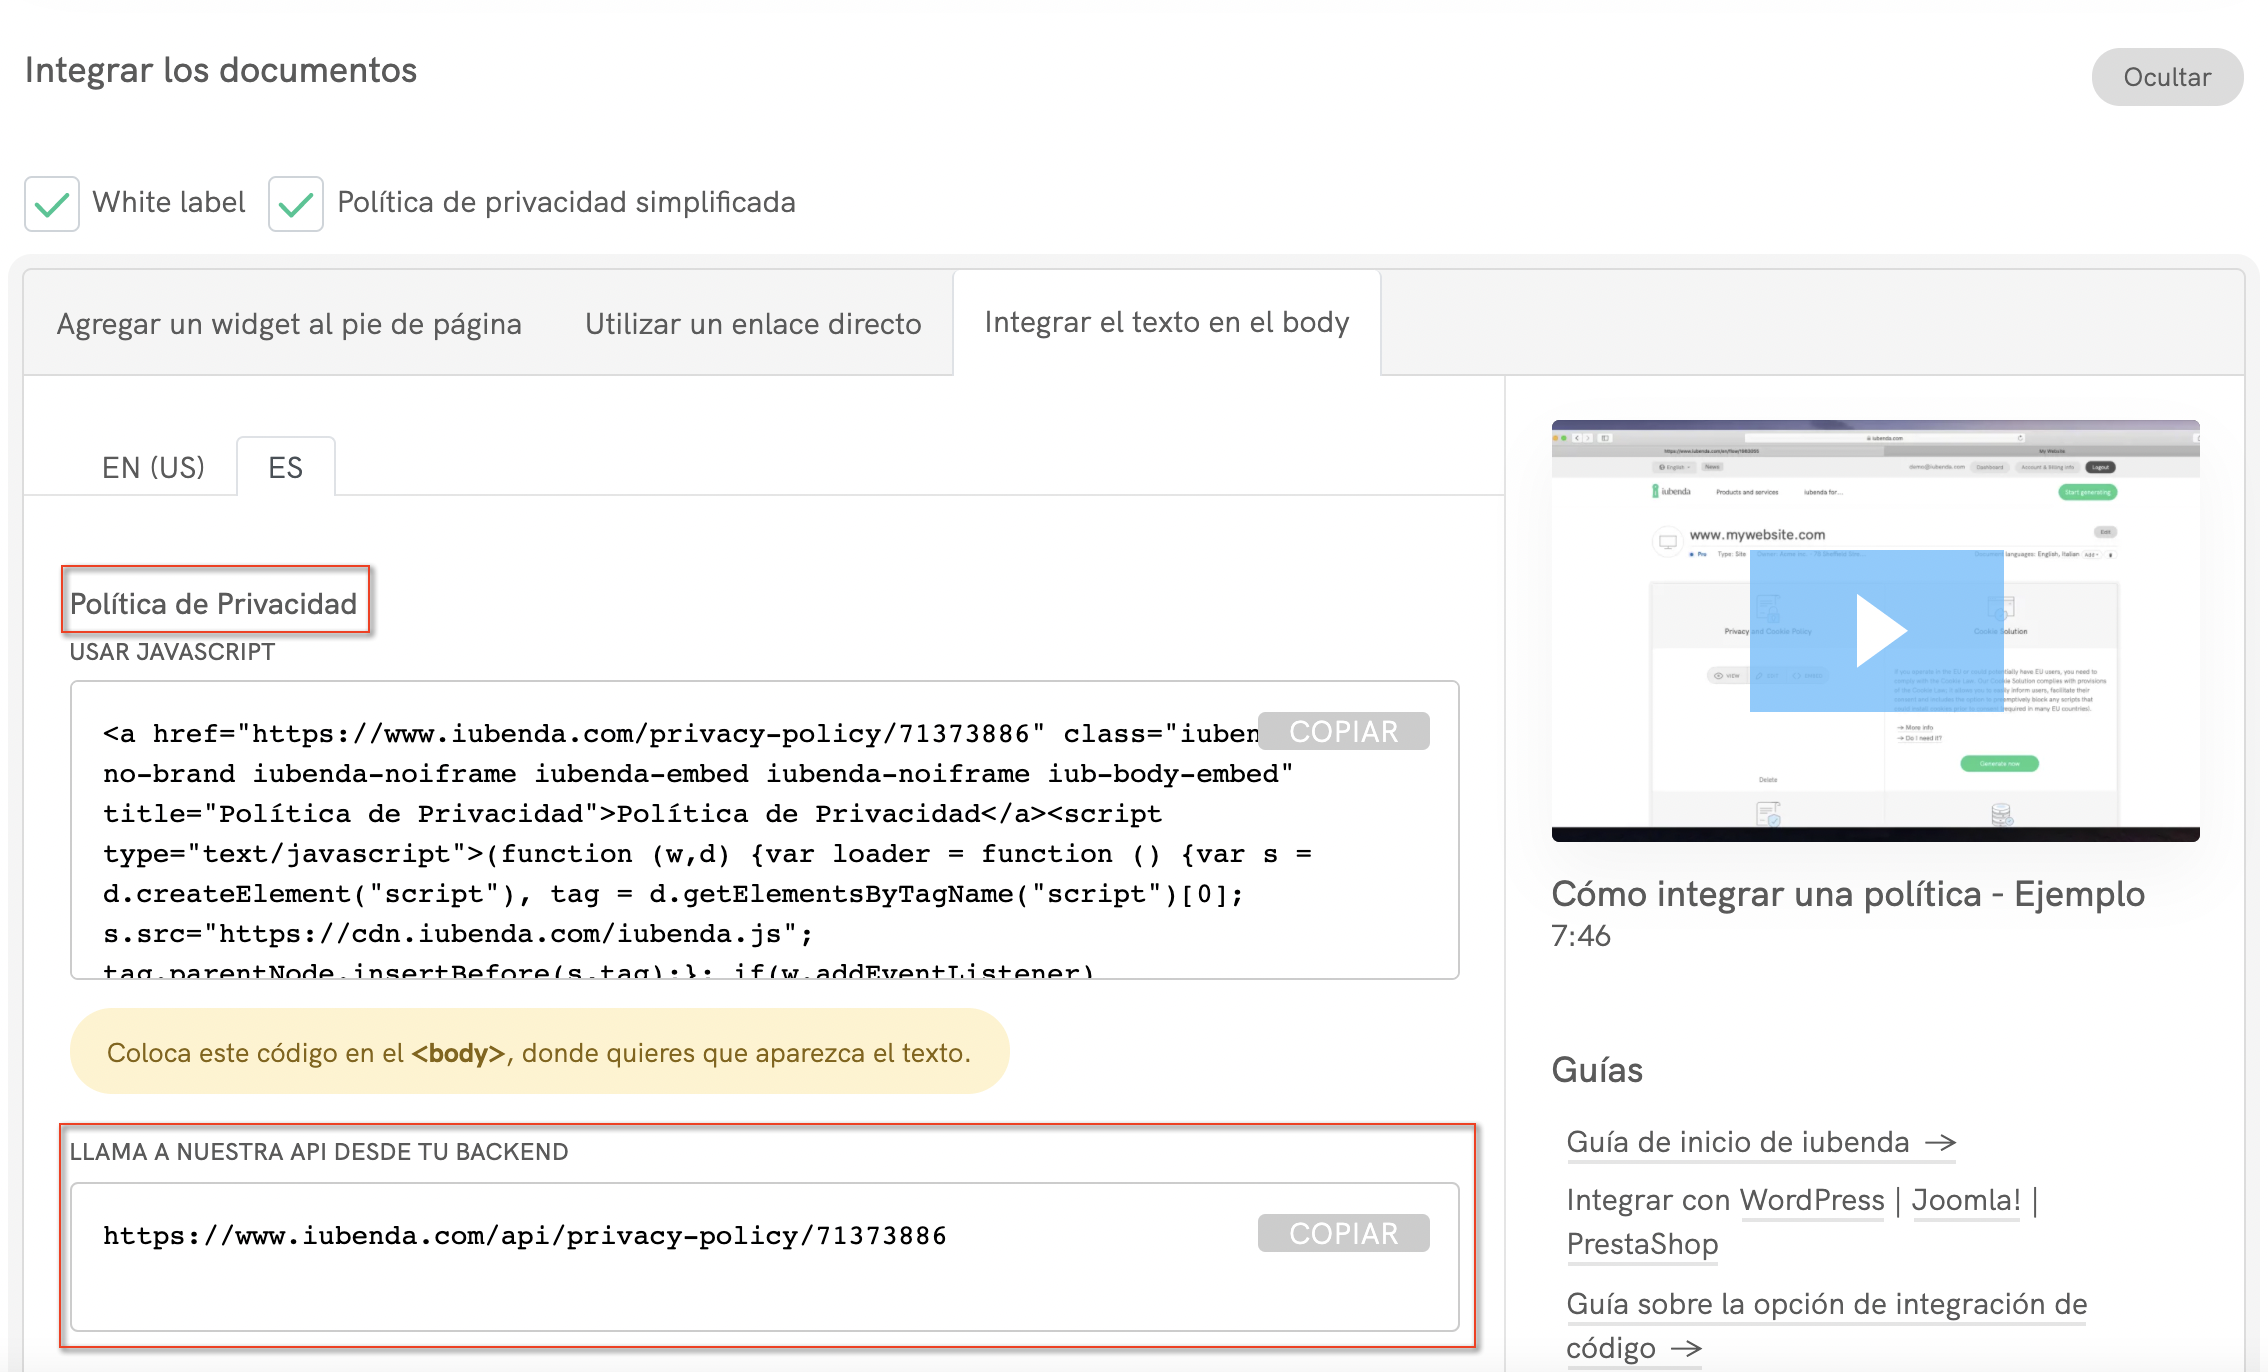This screenshot has height=1372, width=2268.
Task: Copy the API privacy-policy URL
Action: click(1343, 1233)
